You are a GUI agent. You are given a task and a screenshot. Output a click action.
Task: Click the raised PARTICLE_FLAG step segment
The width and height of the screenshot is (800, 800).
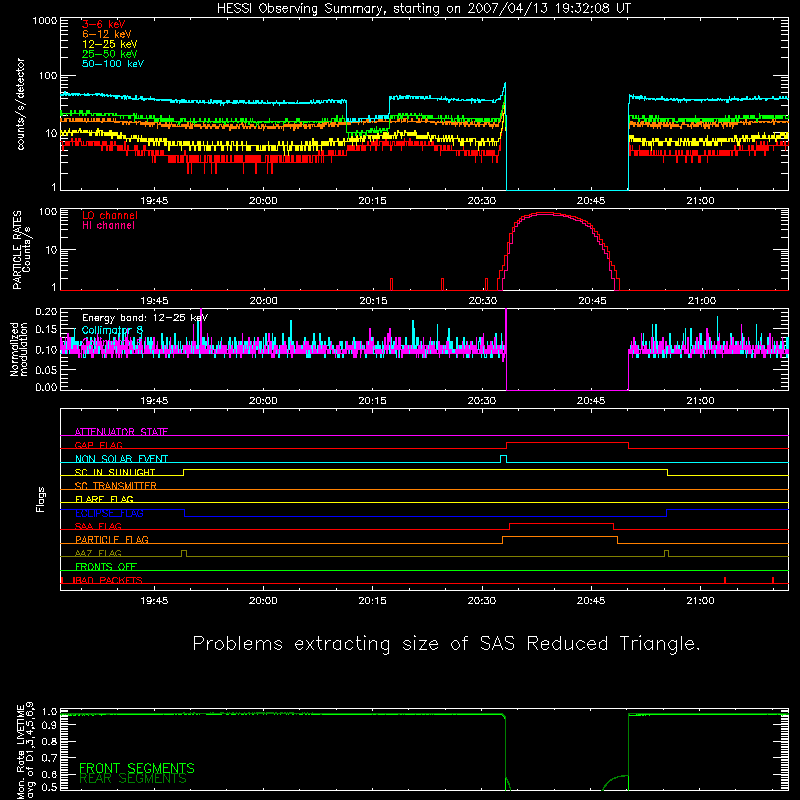point(560,537)
